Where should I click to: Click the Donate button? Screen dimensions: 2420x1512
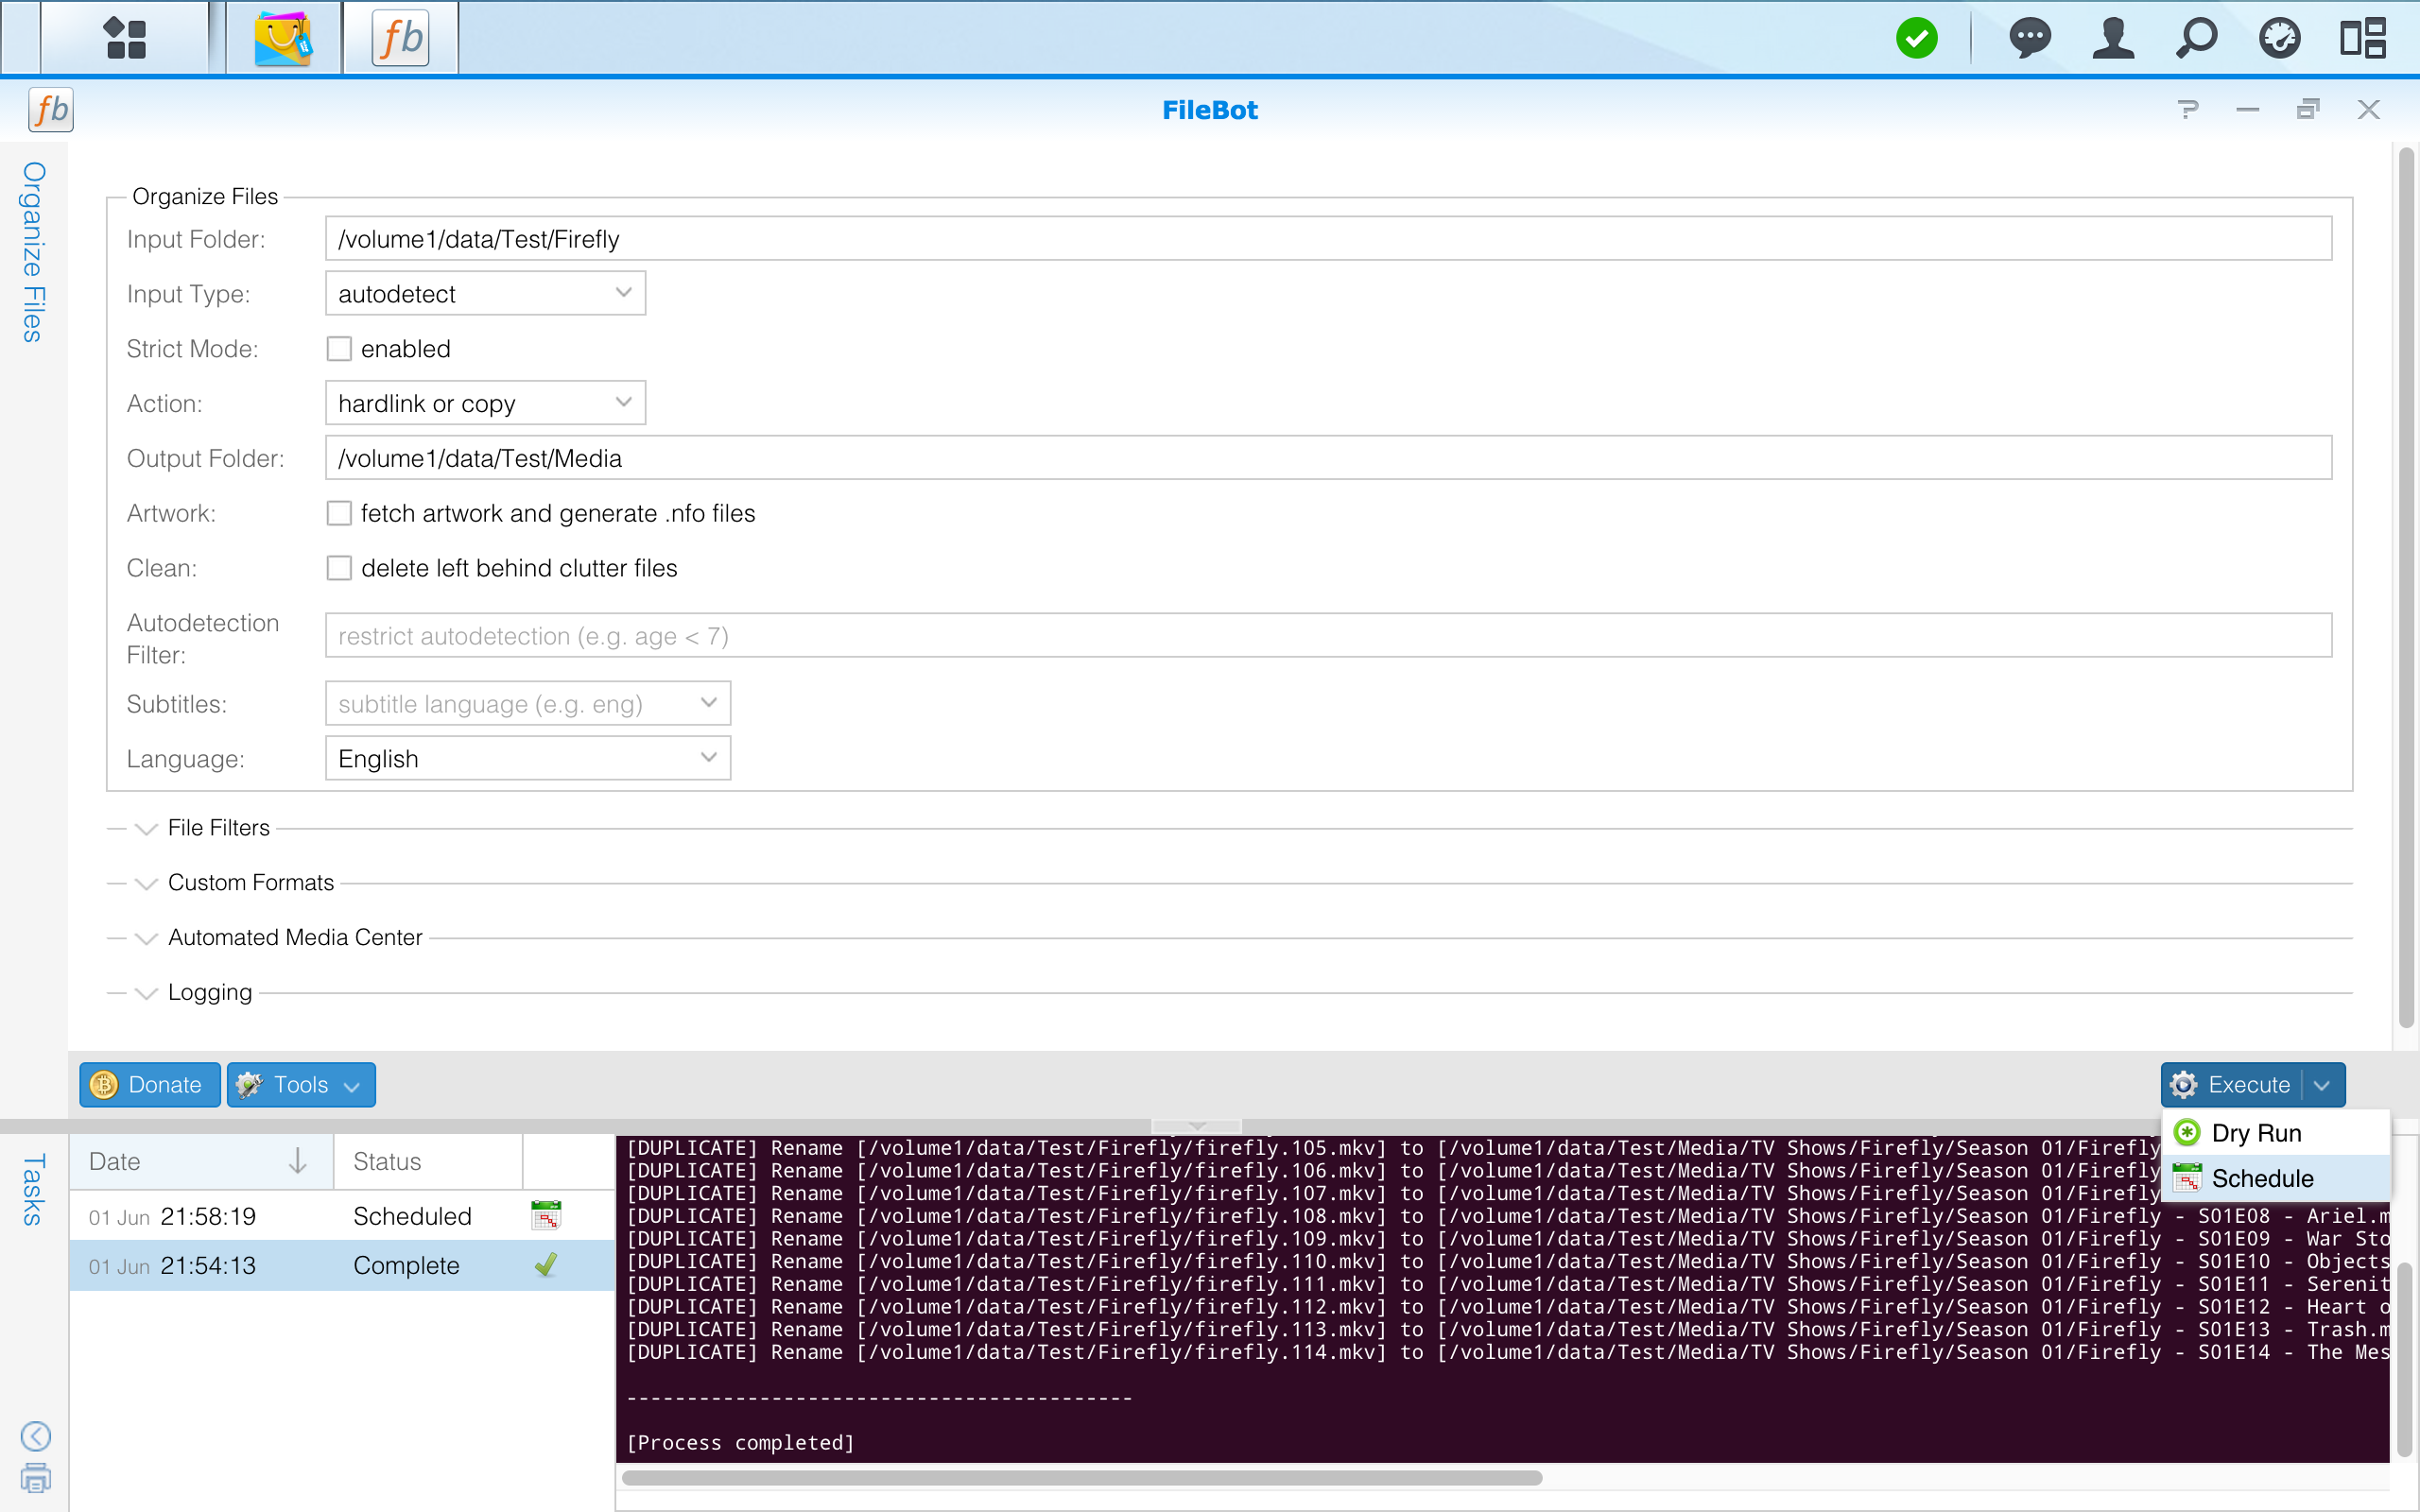click(x=150, y=1085)
